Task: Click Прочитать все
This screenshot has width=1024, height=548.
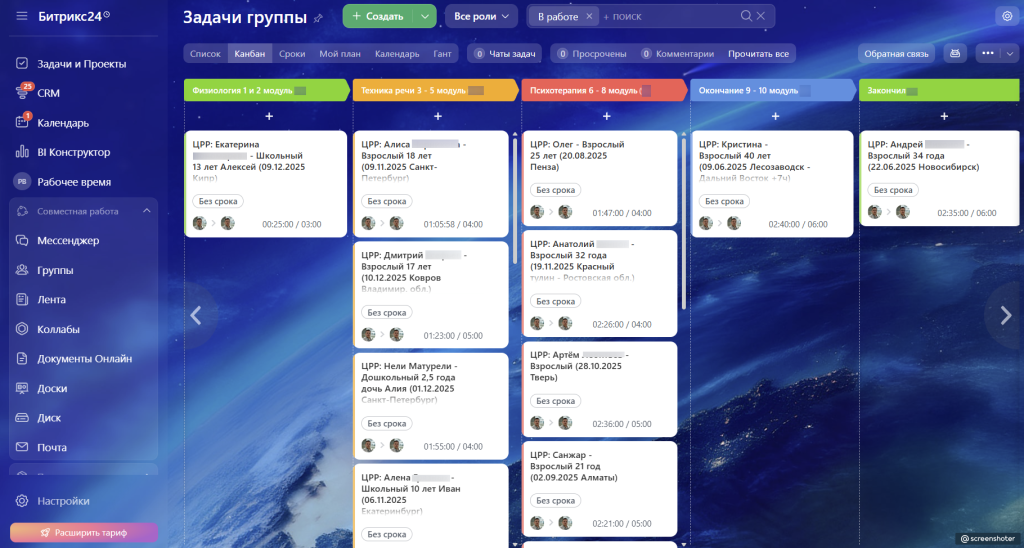Action: [758, 54]
